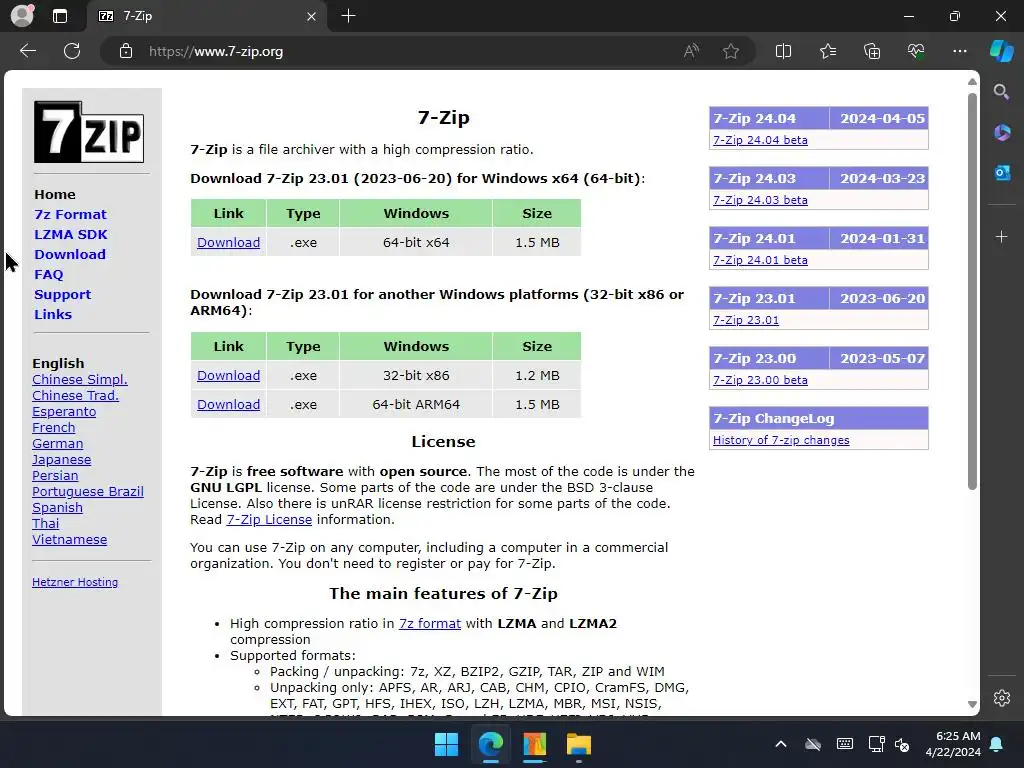The image size is (1024, 768).
Task: Select the 7-Zip browser tab
Action: tap(204, 16)
